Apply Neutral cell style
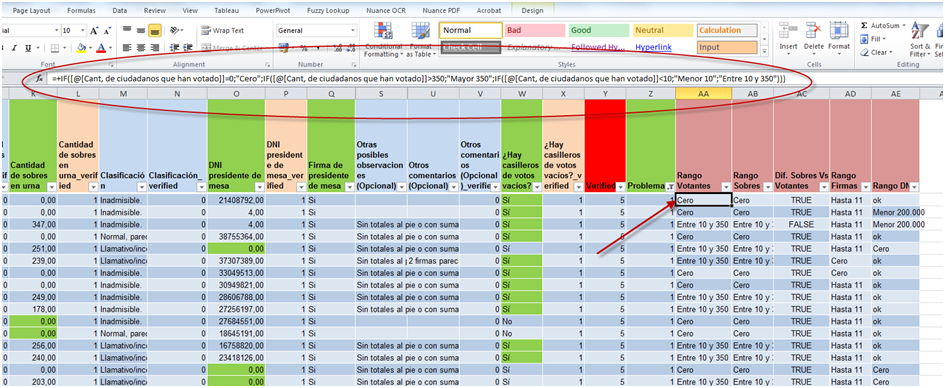 pyautogui.click(x=662, y=30)
